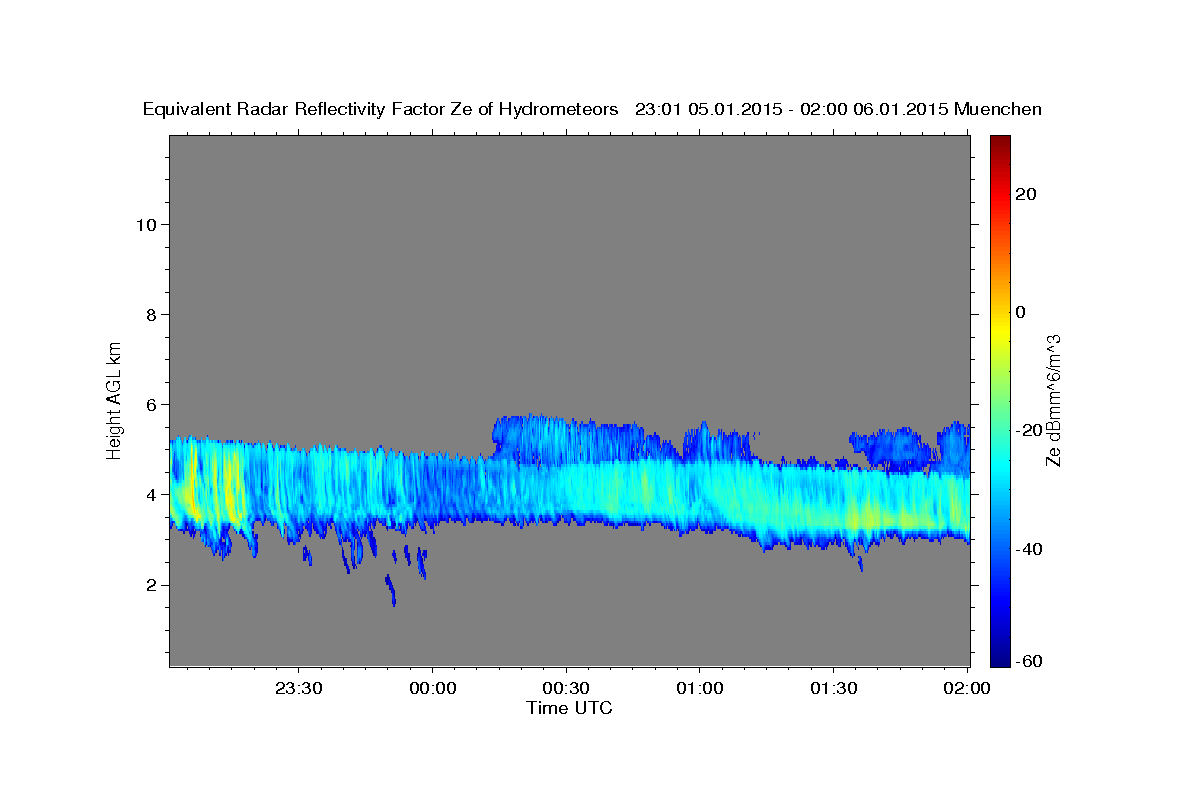The image size is (1200, 800).
Task: Click the dark blue bottom of colorbar
Action: click(x=1000, y=657)
